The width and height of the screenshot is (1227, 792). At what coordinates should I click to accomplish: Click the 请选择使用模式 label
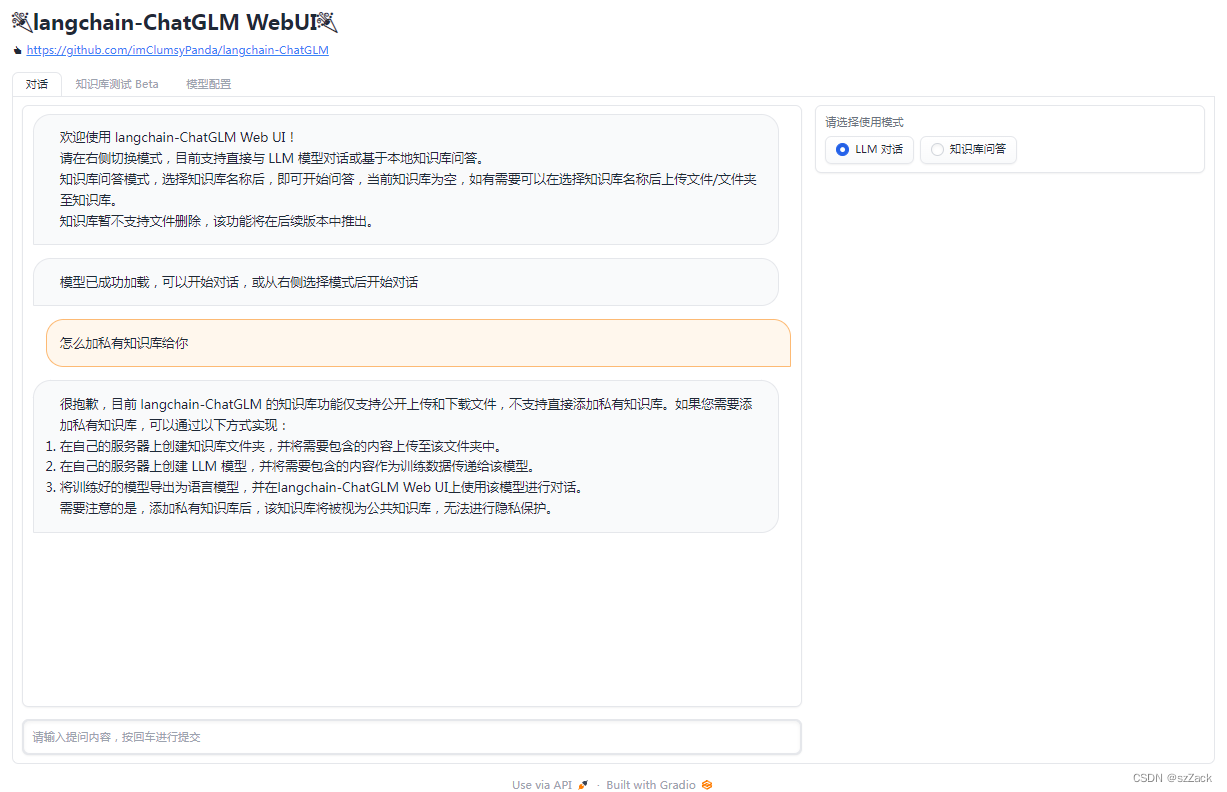coord(864,122)
